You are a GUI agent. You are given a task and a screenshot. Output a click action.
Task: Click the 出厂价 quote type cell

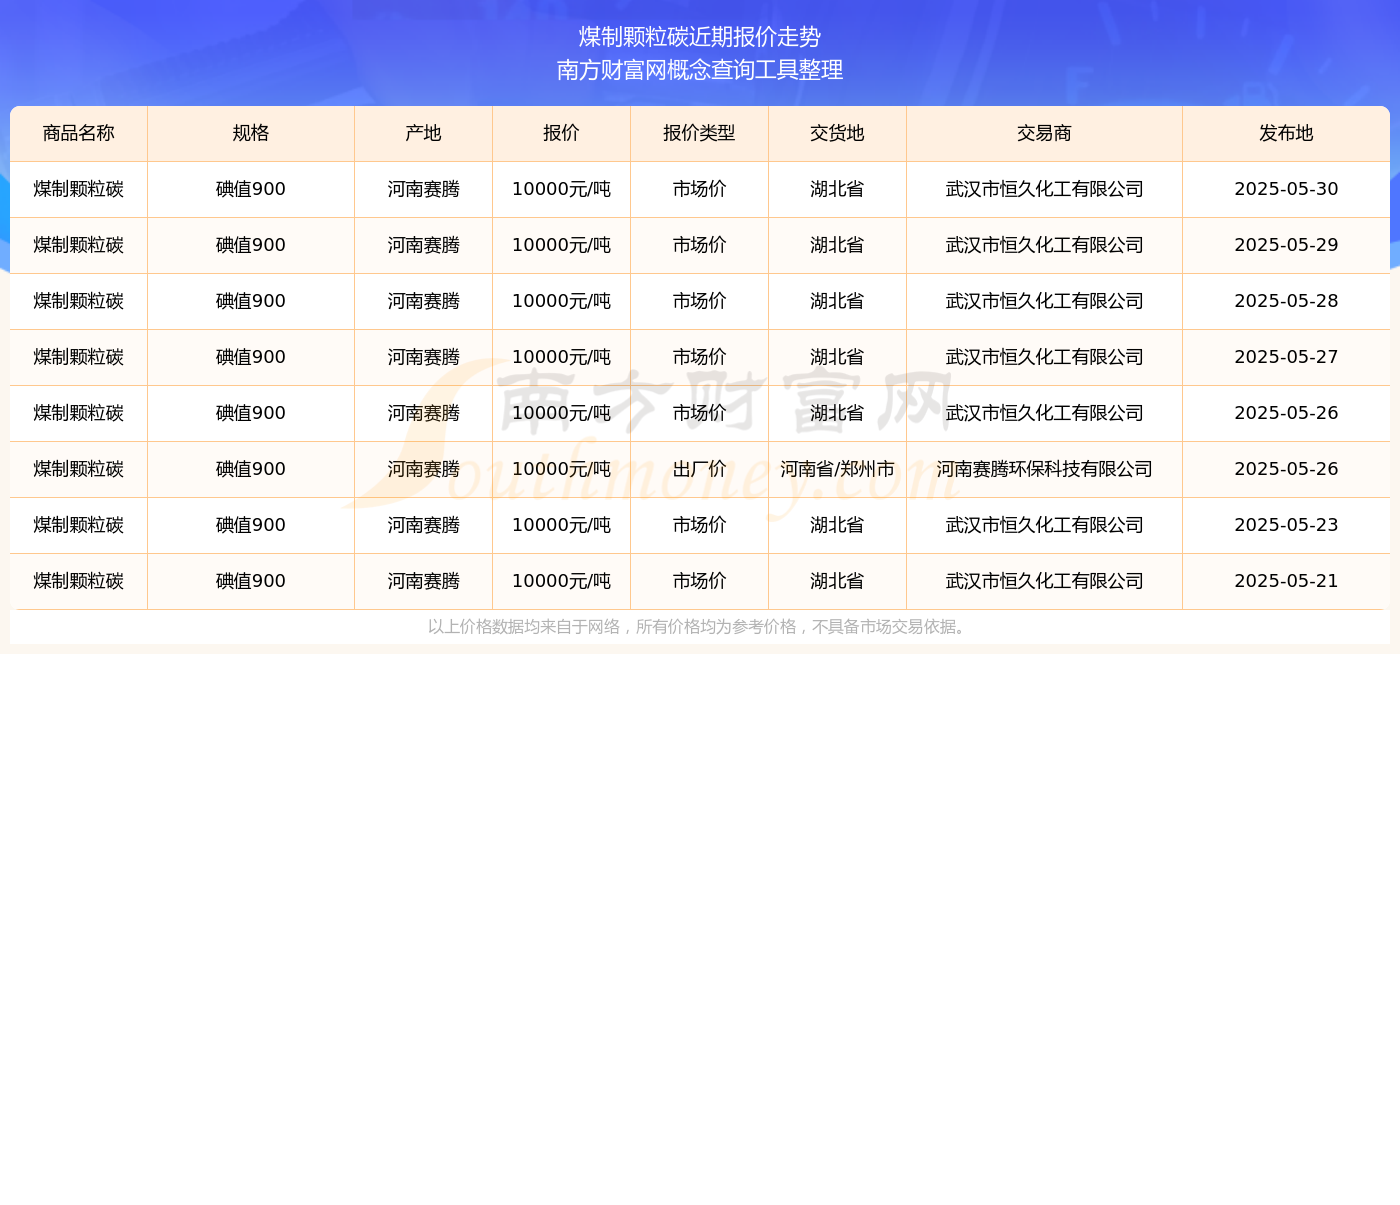pos(699,470)
